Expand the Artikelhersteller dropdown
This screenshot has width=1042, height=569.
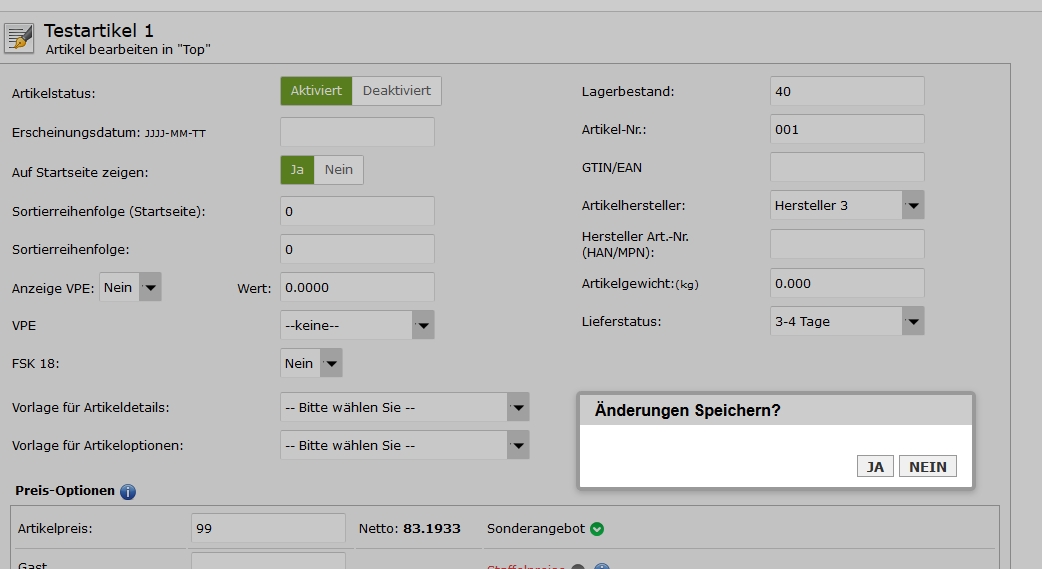846,205
